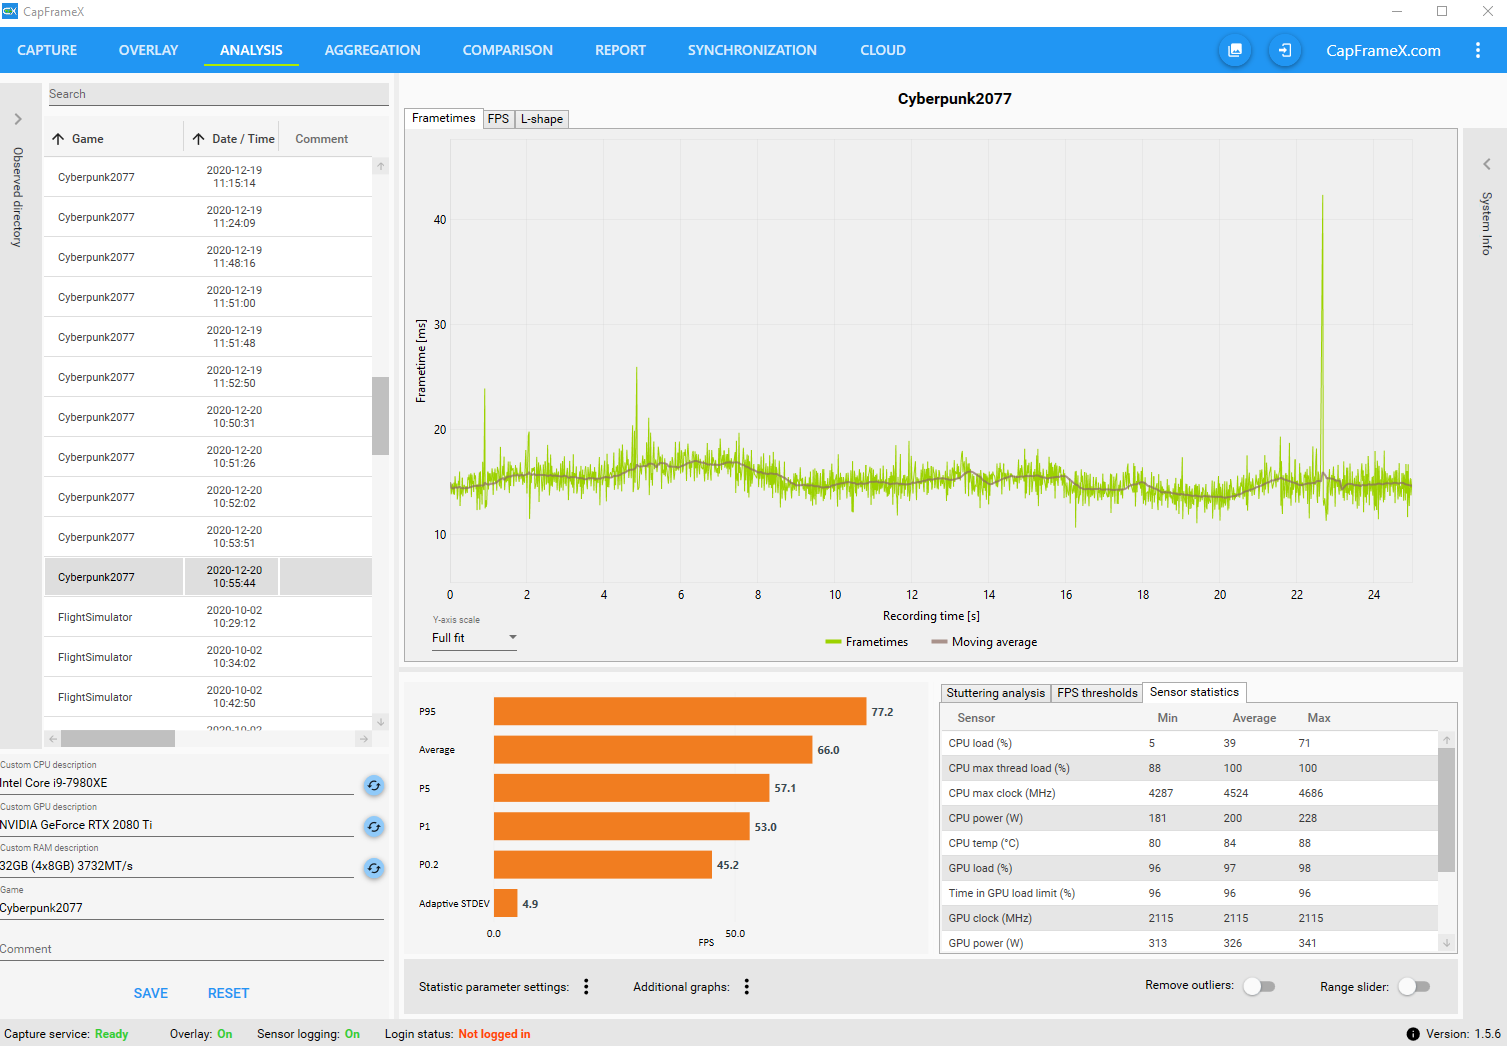Open the three-dot overflow menu in header
Viewport: 1507px width, 1046px height.
1478,50
